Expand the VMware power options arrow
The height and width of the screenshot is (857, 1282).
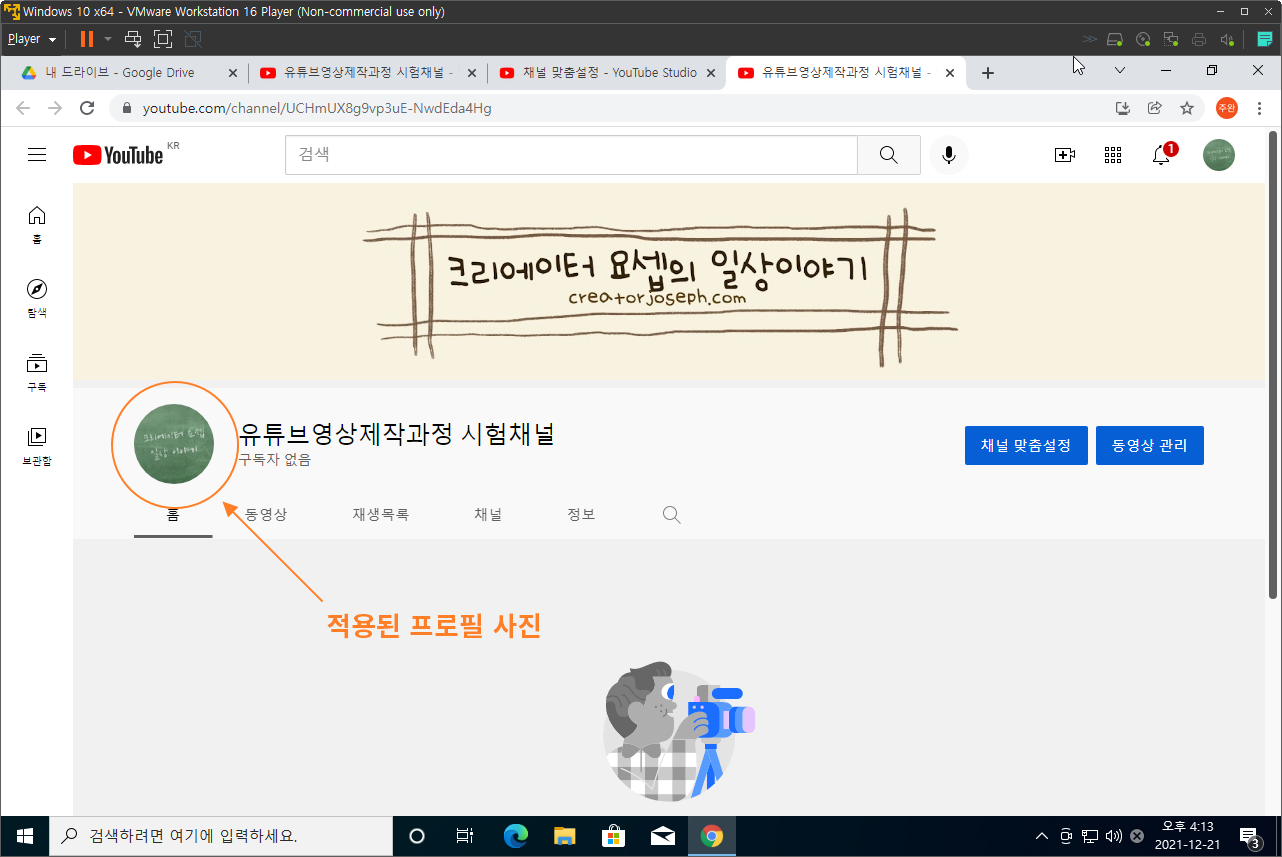[x=107, y=39]
